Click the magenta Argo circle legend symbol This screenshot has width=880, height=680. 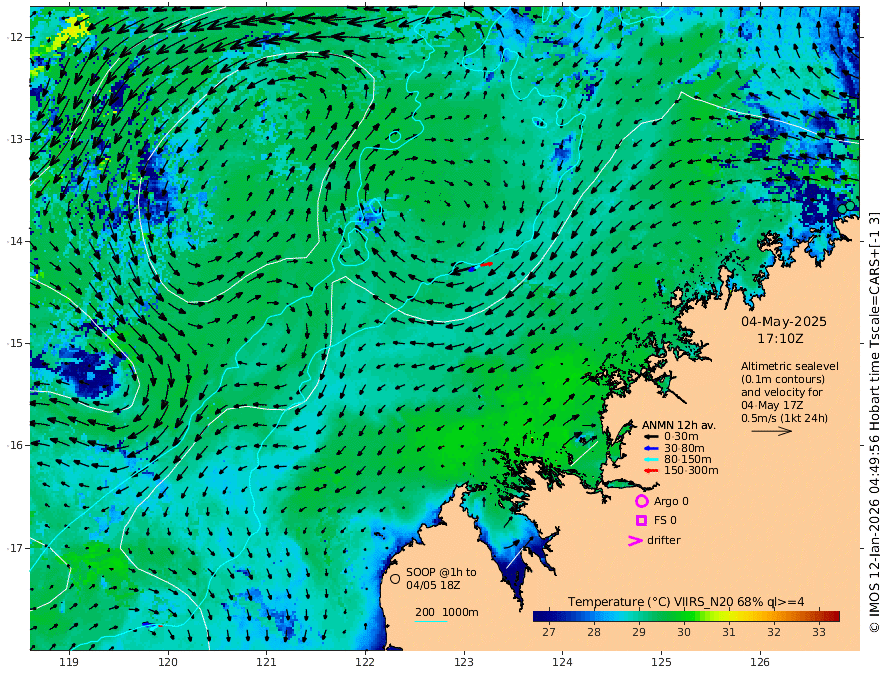click(641, 501)
